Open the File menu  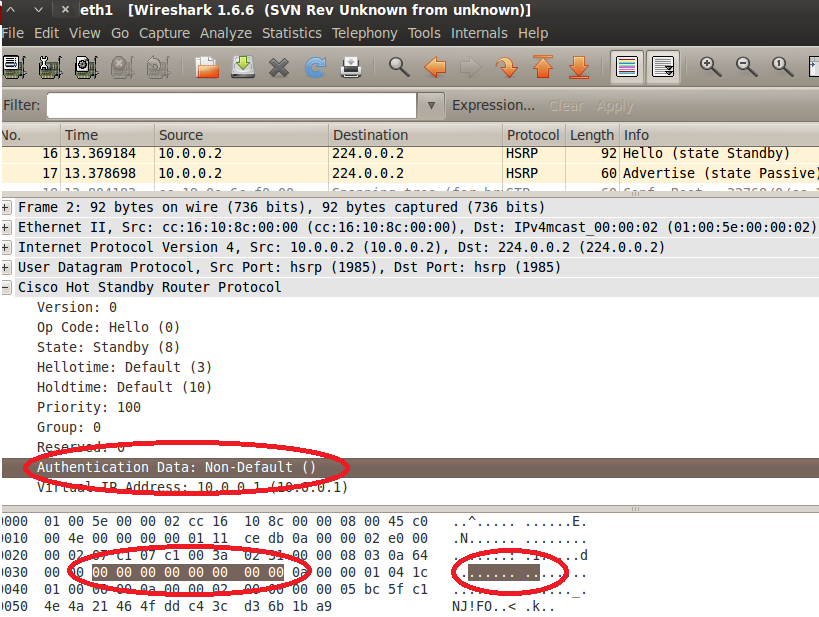[x=13, y=33]
